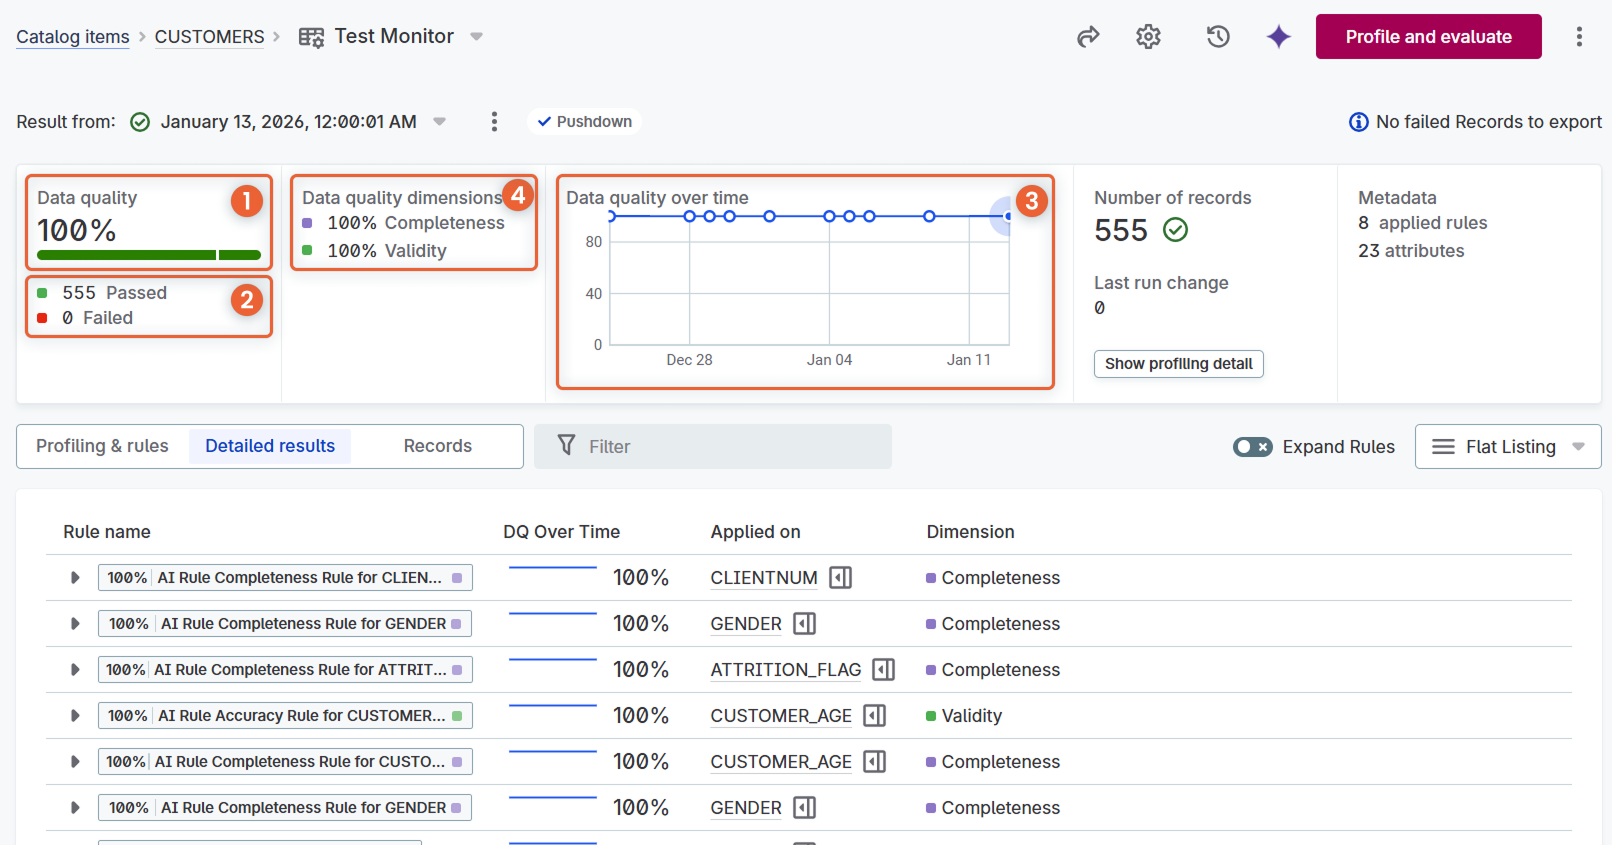This screenshot has width=1612, height=845.
Task: Open settings gear icon
Action: tap(1148, 37)
